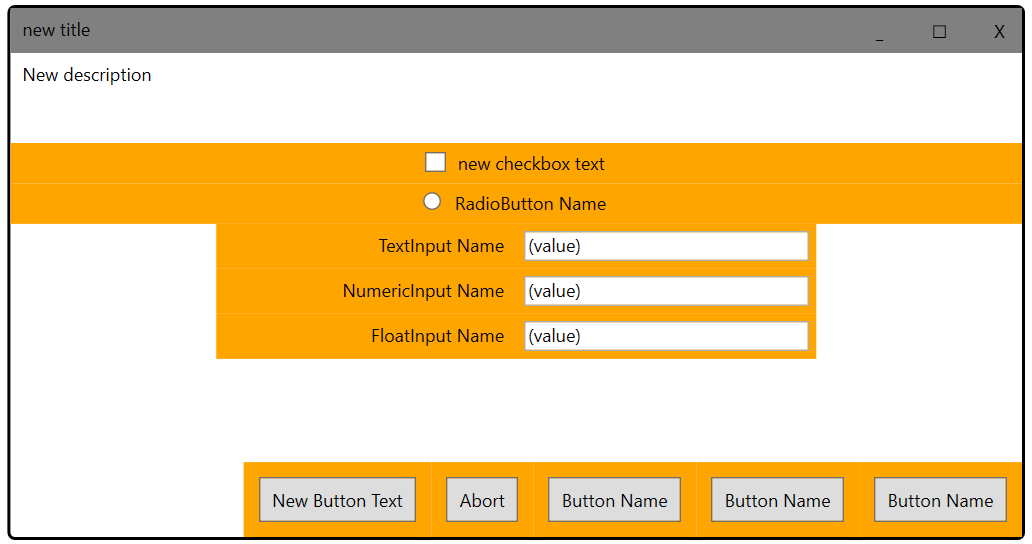Focus the TextInput Name value field
The image size is (1032, 544).
pyautogui.click(x=666, y=246)
